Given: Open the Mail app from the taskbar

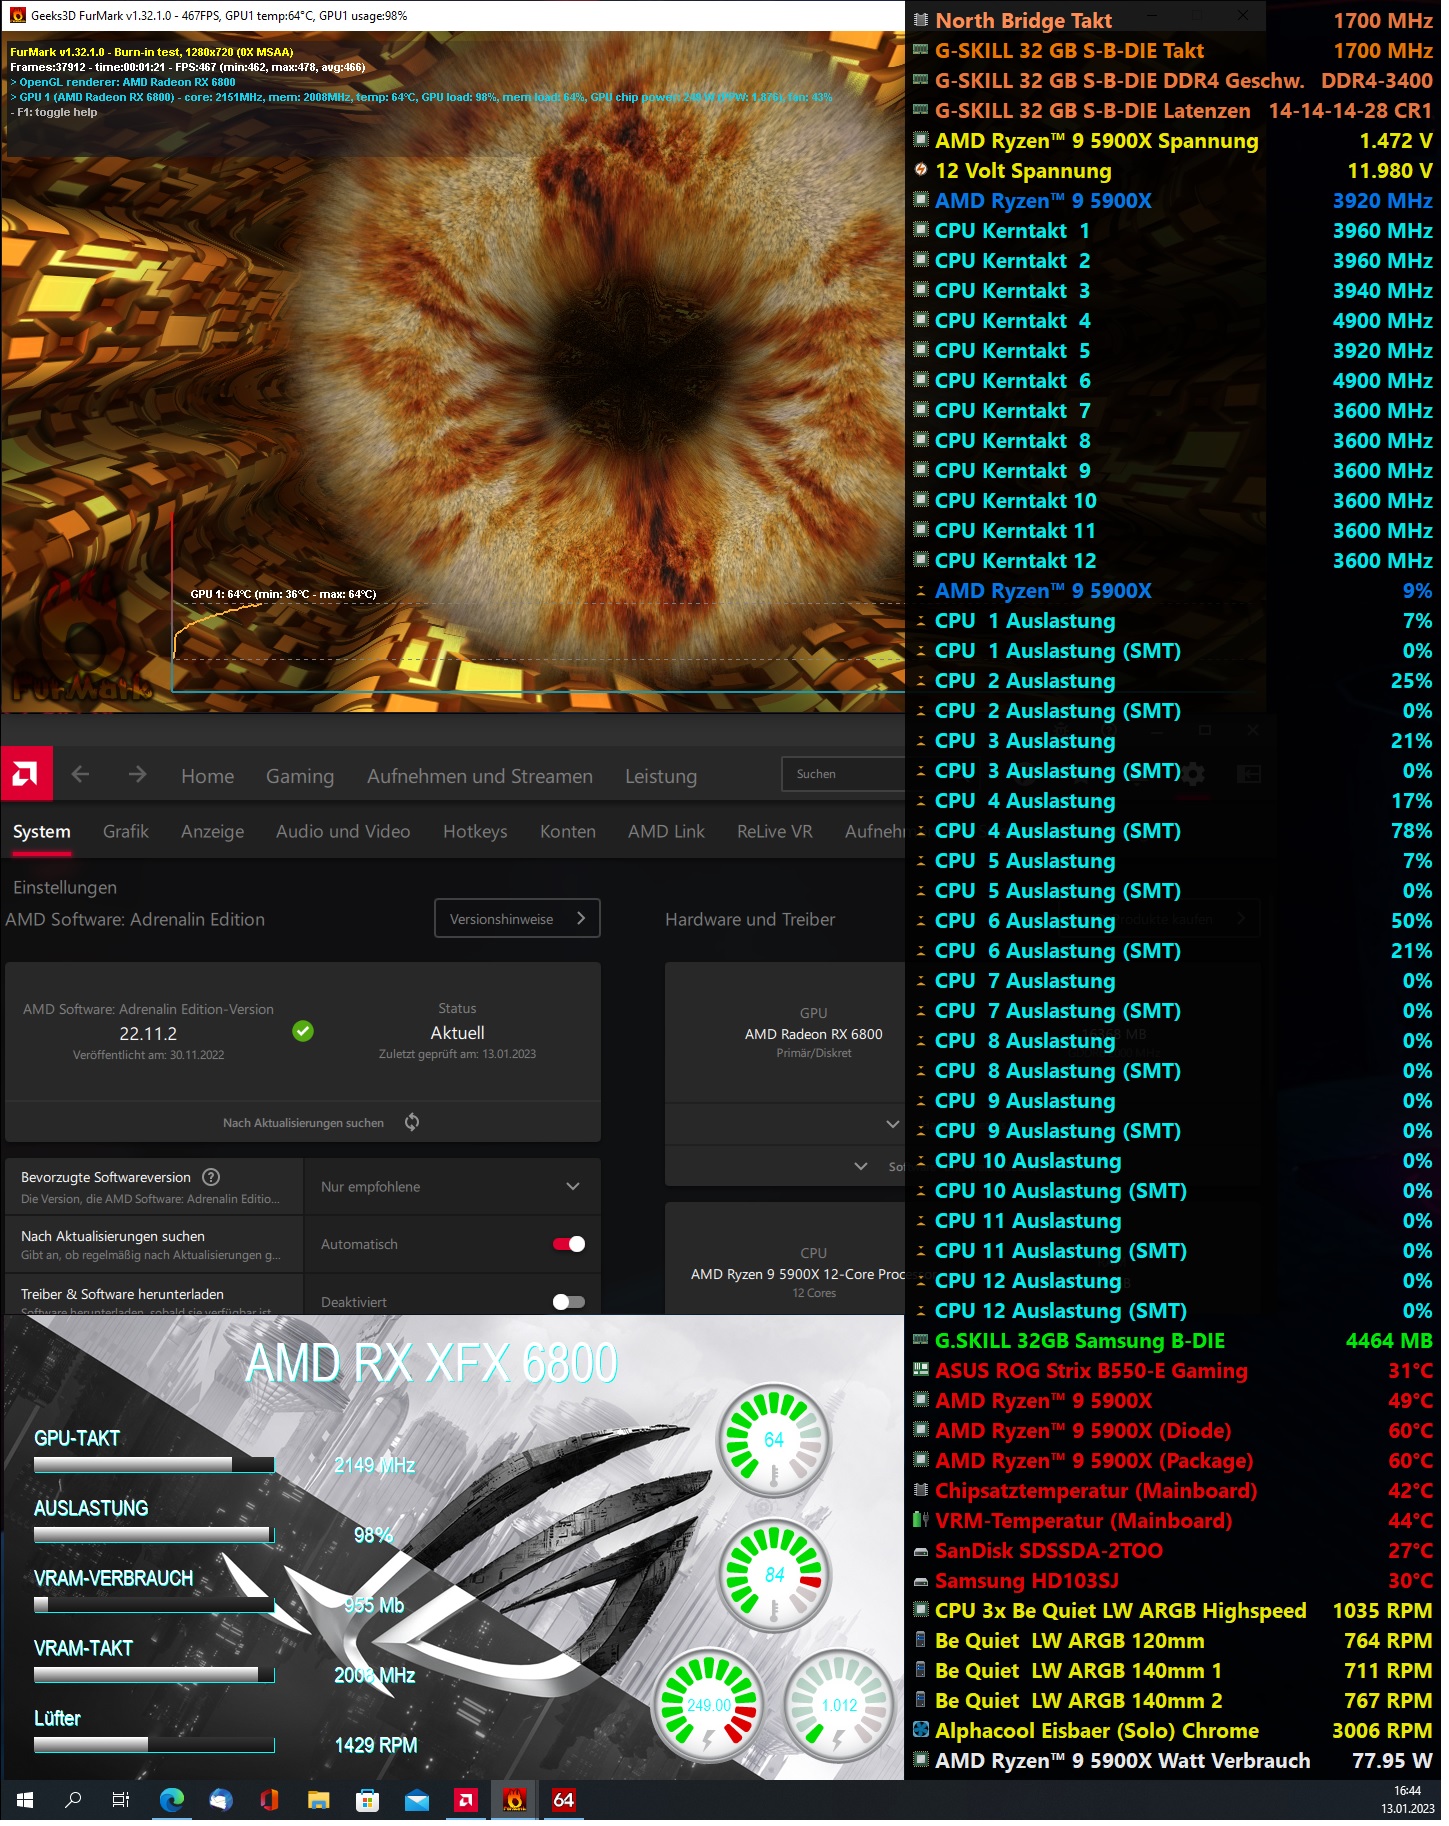Looking at the screenshot, I should coord(416,1801).
